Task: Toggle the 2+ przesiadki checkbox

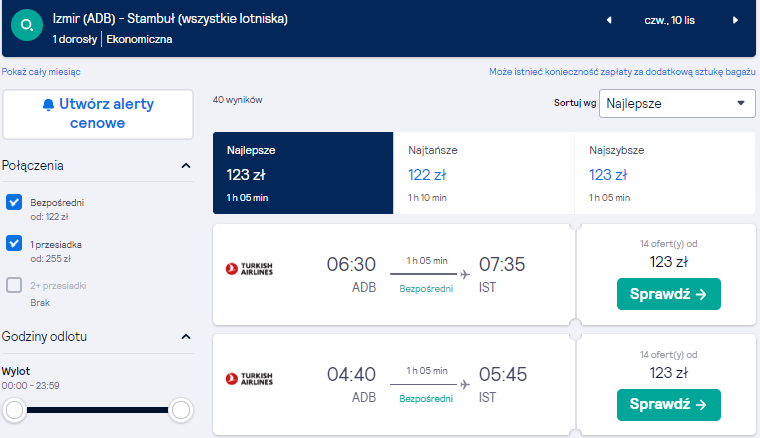Action: pos(14,285)
